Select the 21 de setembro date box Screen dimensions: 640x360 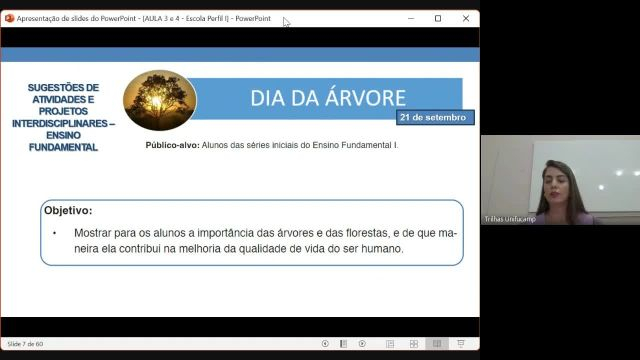pos(435,118)
